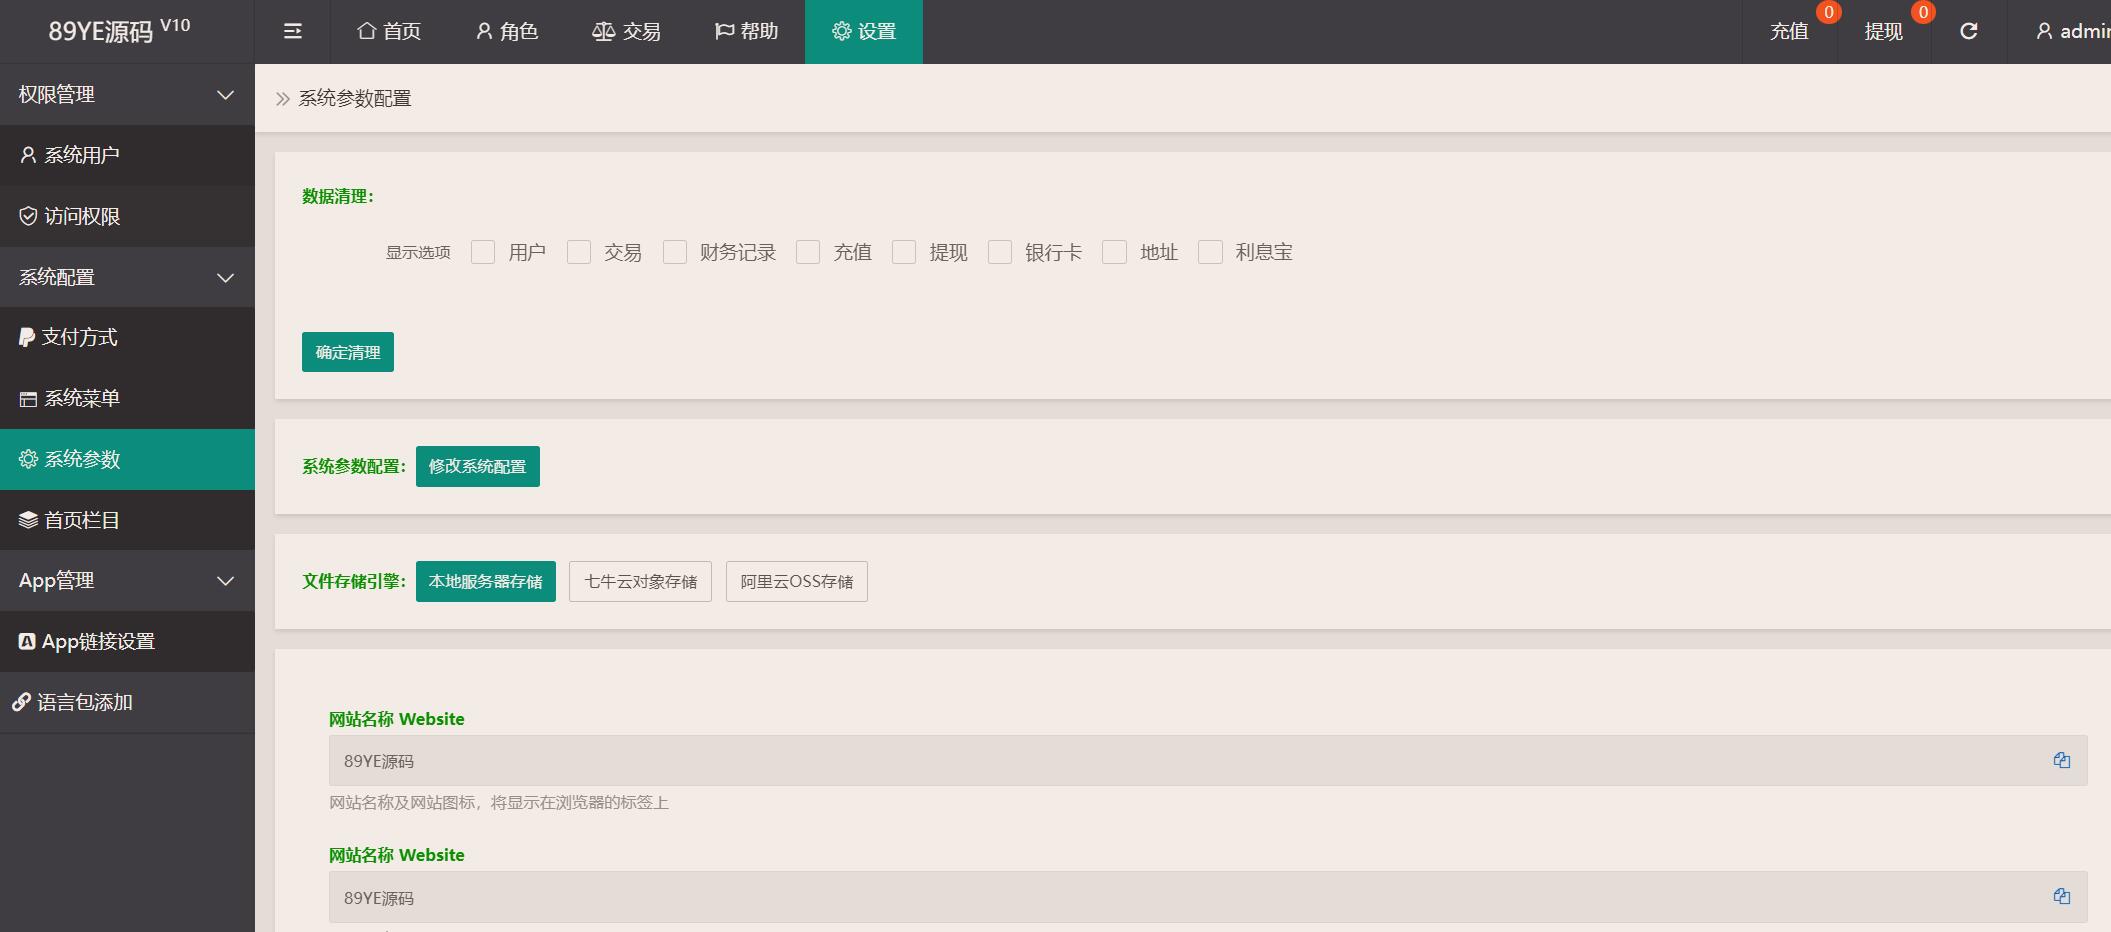Open 系统菜单 in the sidebar
This screenshot has width=2111, height=932.
click(x=127, y=398)
